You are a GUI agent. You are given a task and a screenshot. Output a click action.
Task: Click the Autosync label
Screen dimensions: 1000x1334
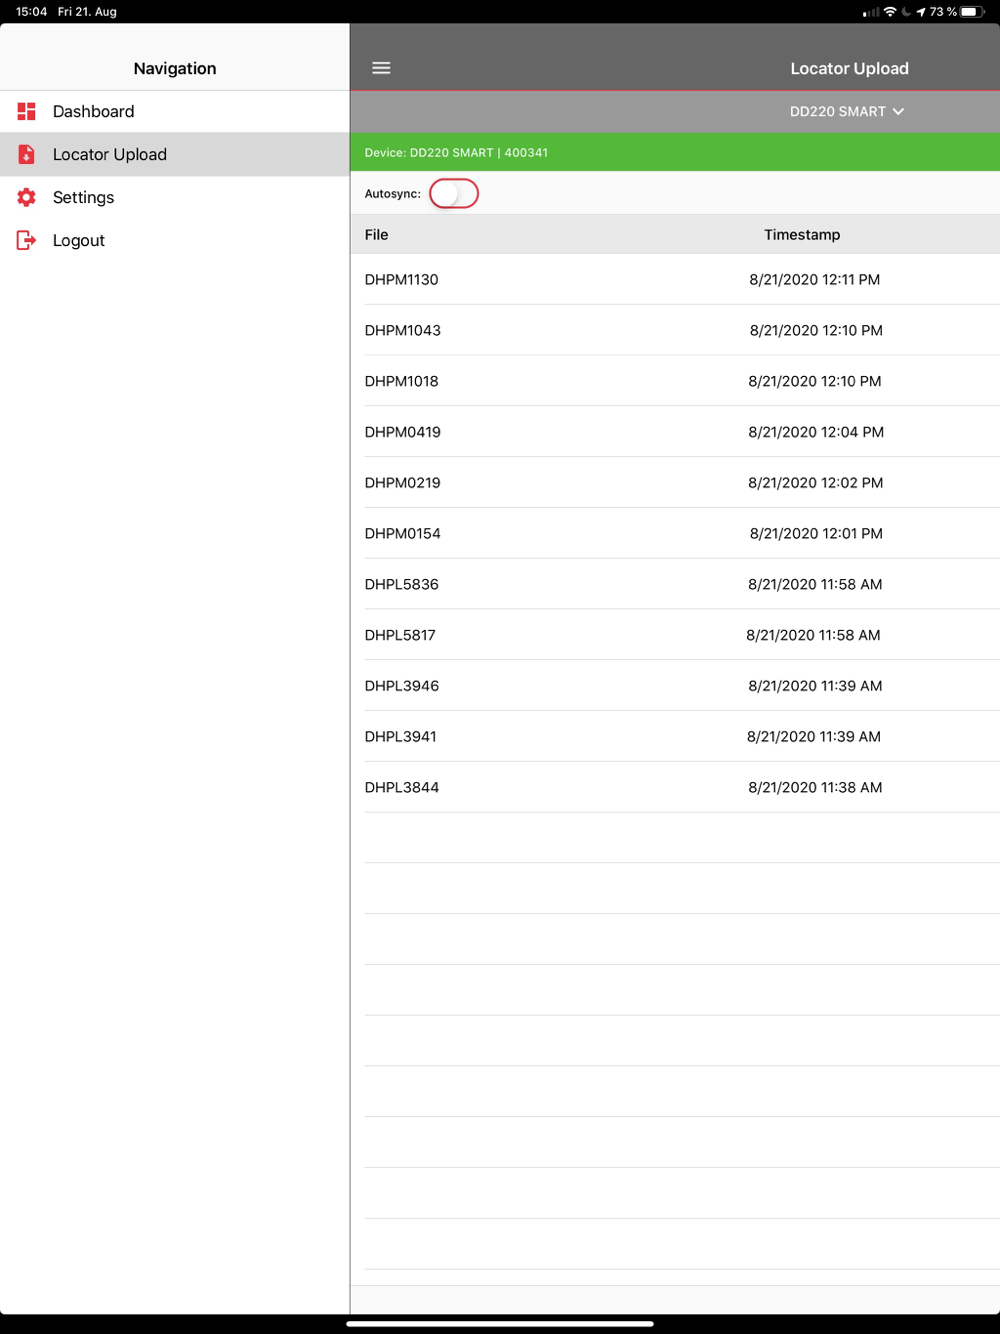[x=393, y=194]
